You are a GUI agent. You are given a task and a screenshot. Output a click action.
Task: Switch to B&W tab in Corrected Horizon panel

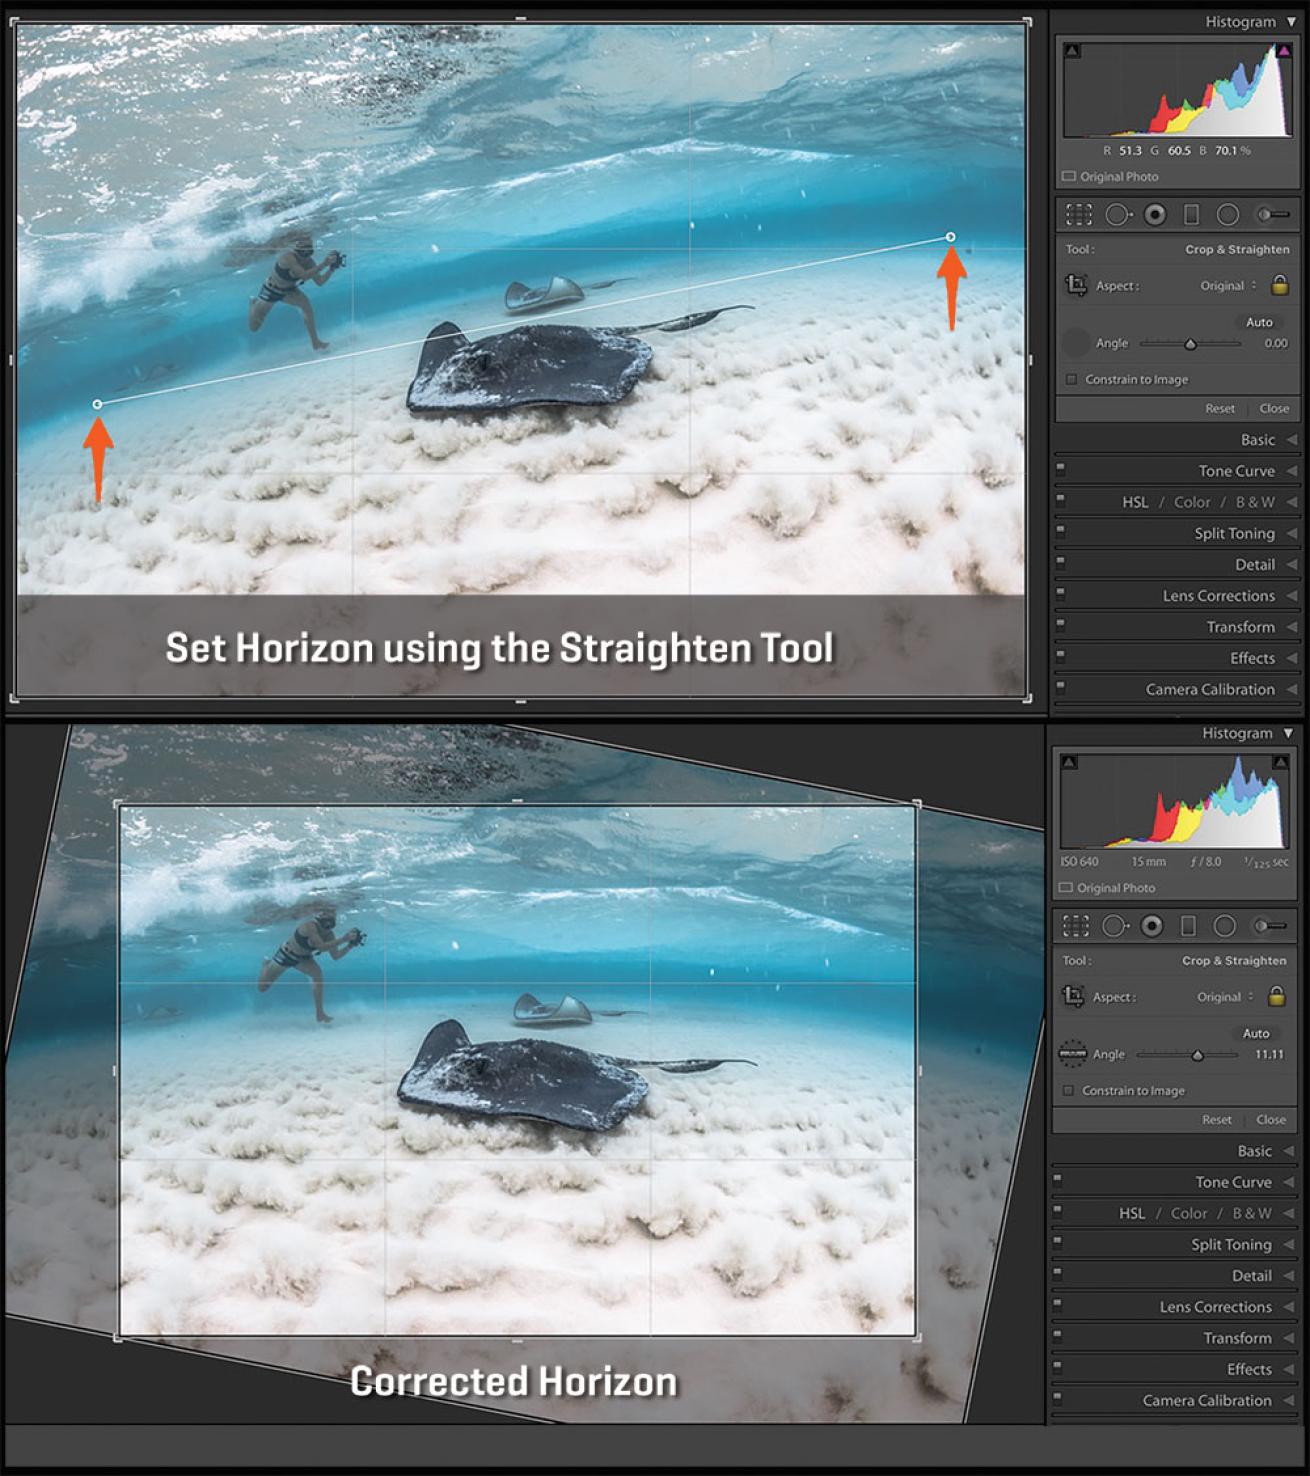[x=1252, y=1213]
